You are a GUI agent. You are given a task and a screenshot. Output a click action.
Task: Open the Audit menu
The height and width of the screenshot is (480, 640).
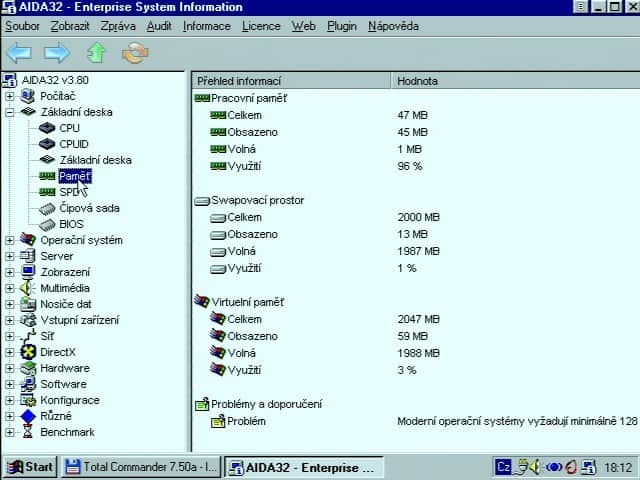coord(159,27)
